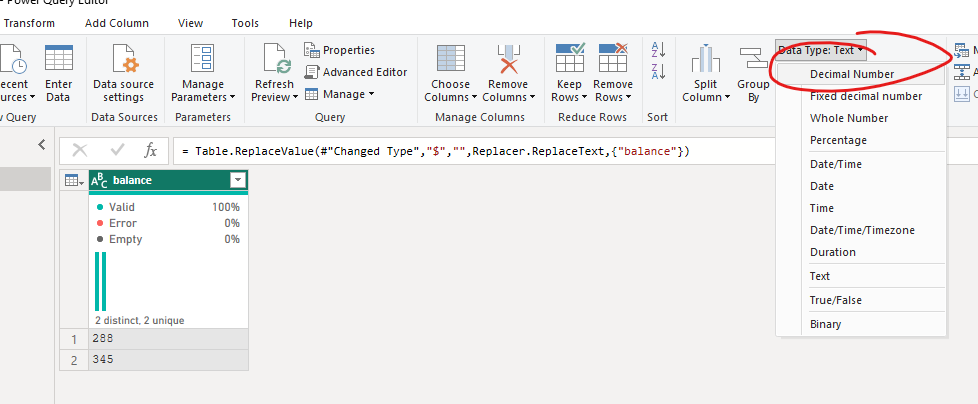Screen dimensions: 978x404
Task: Click the Split Column icon
Action: pyautogui.click(x=705, y=59)
